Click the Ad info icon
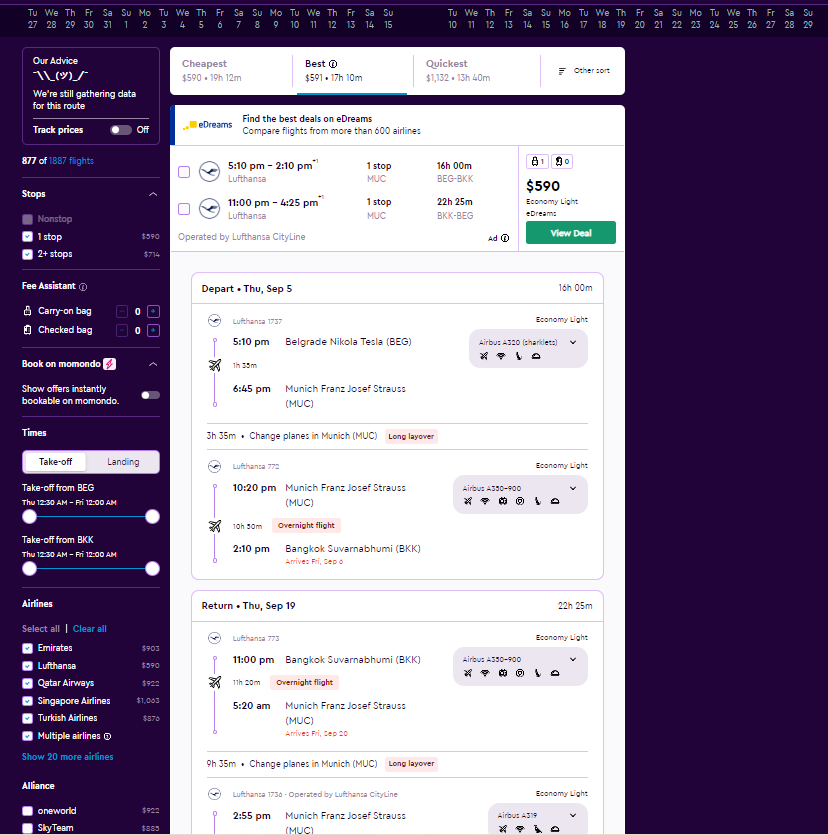The height and width of the screenshot is (835, 828). coord(505,238)
